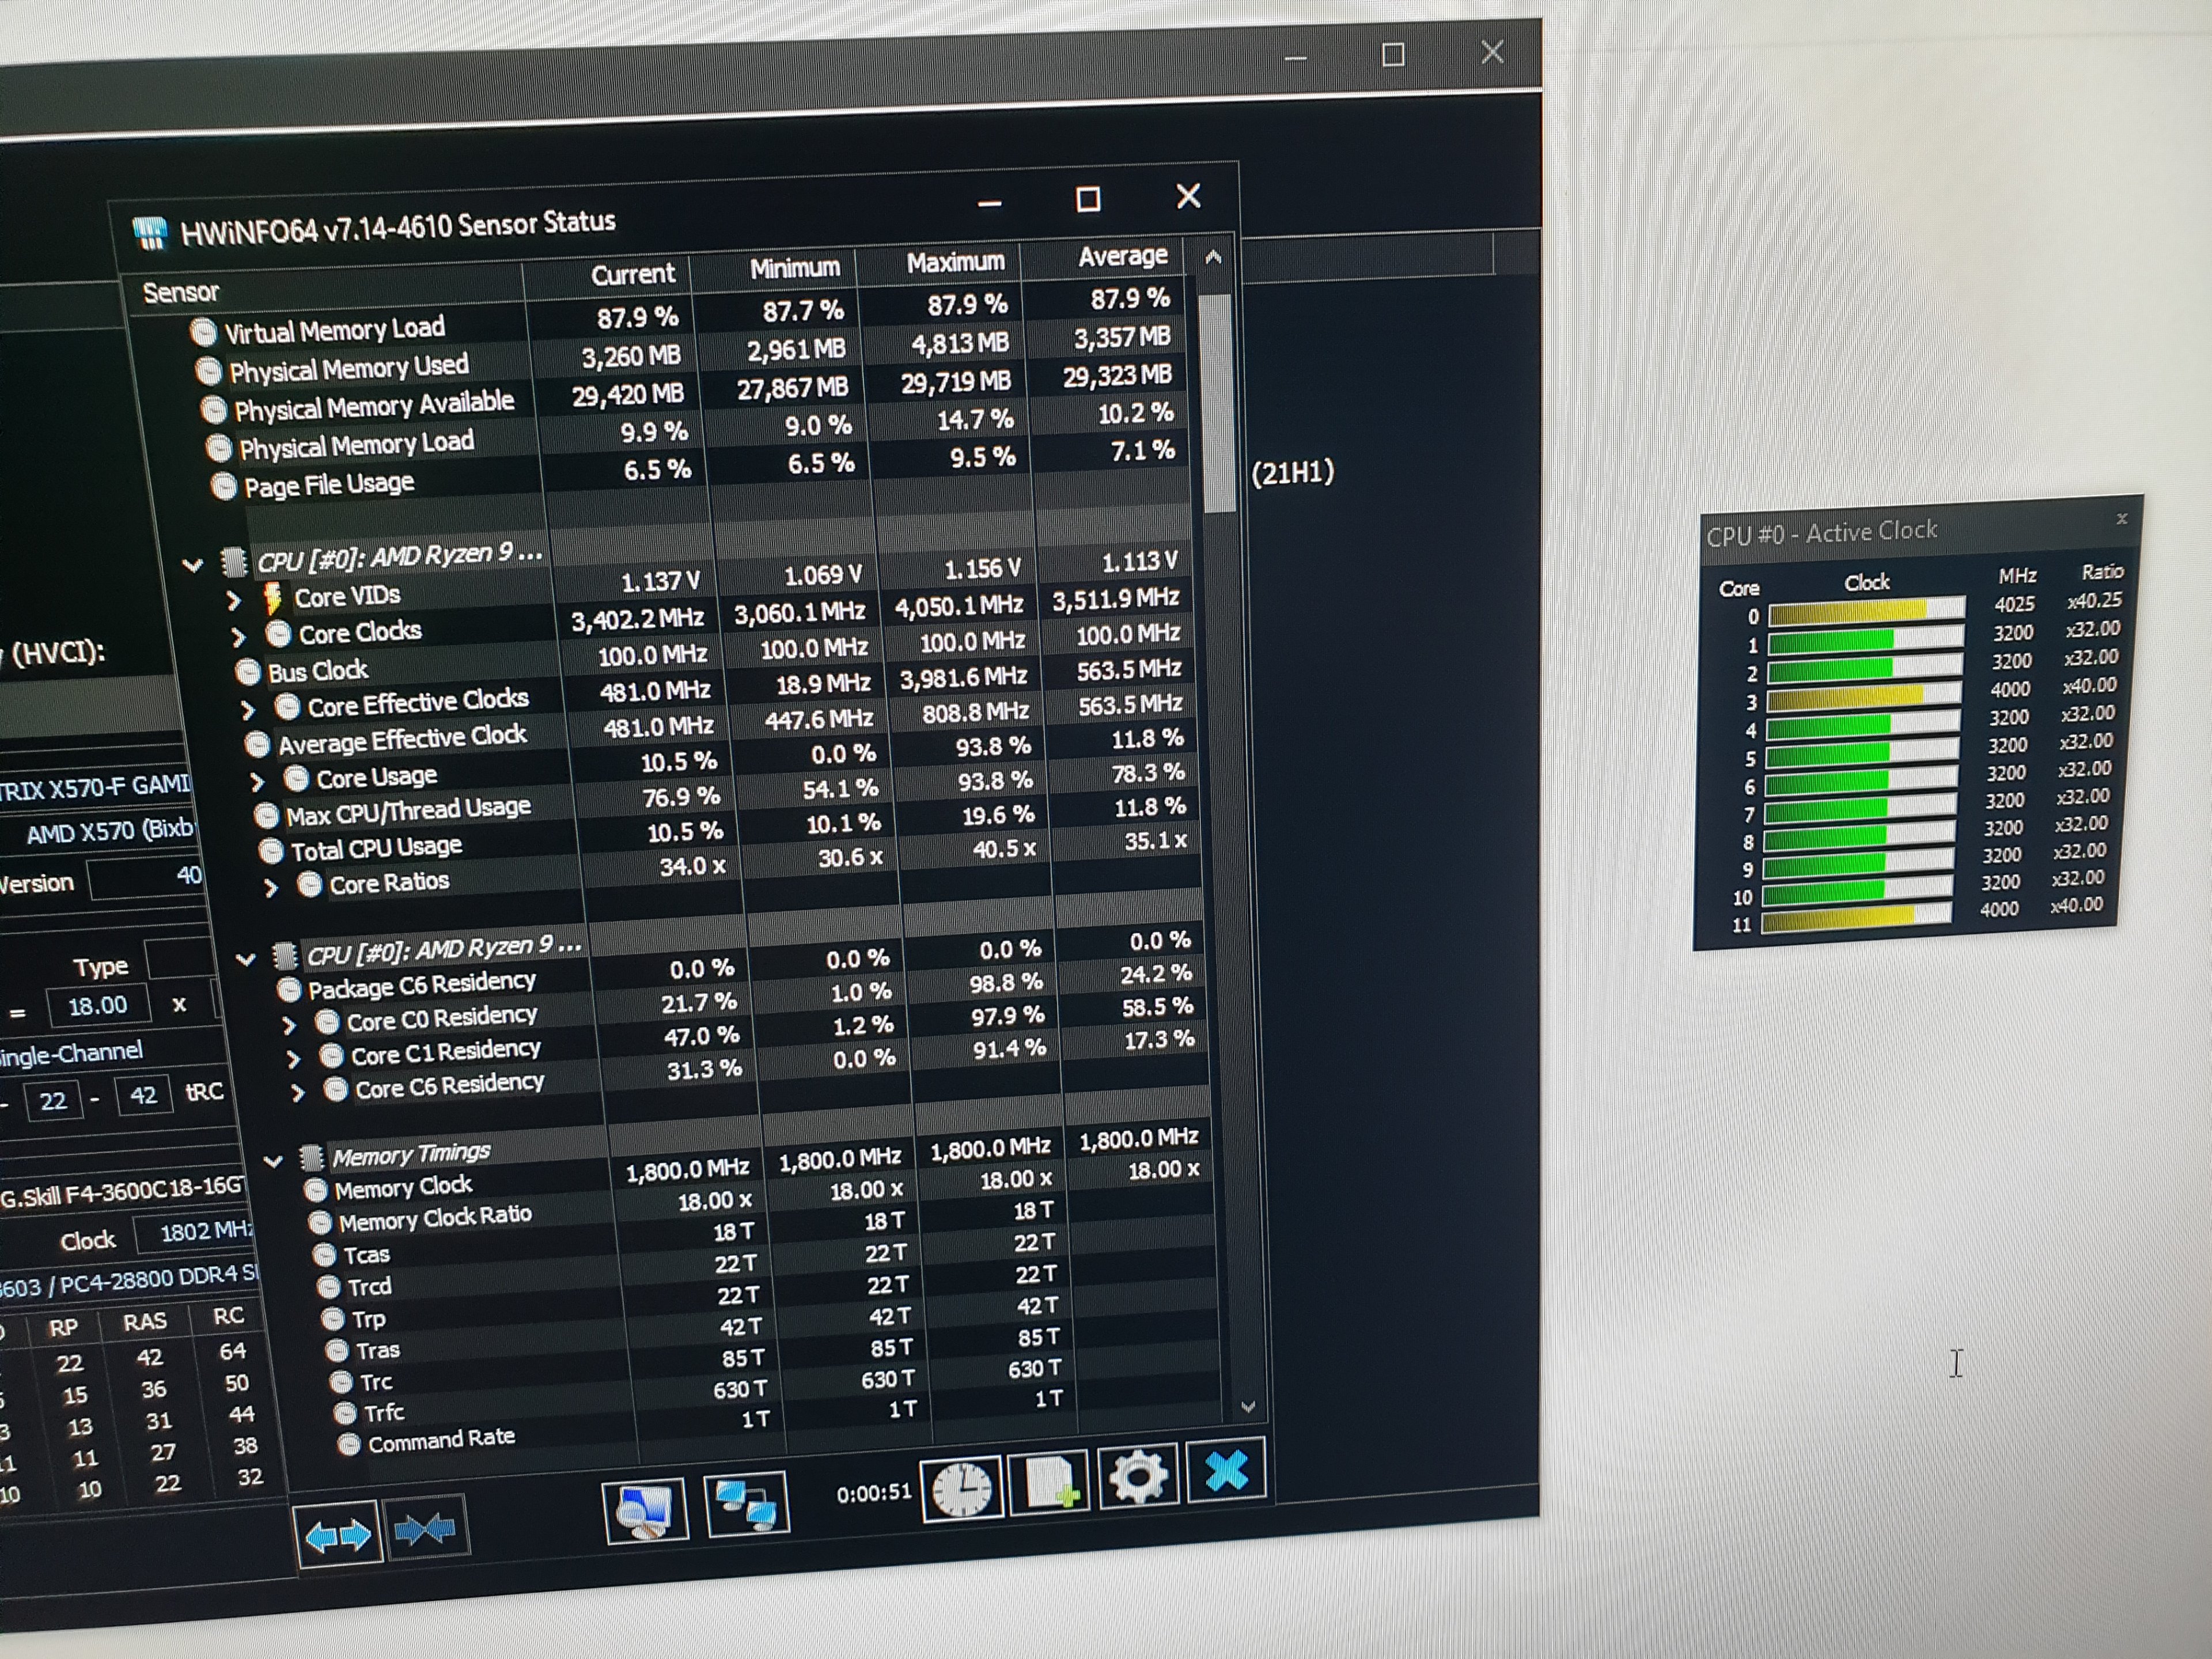Collapse the Memory Timings group
The height and width of the screenshot is (1659, 2212).
[273, 1161]
